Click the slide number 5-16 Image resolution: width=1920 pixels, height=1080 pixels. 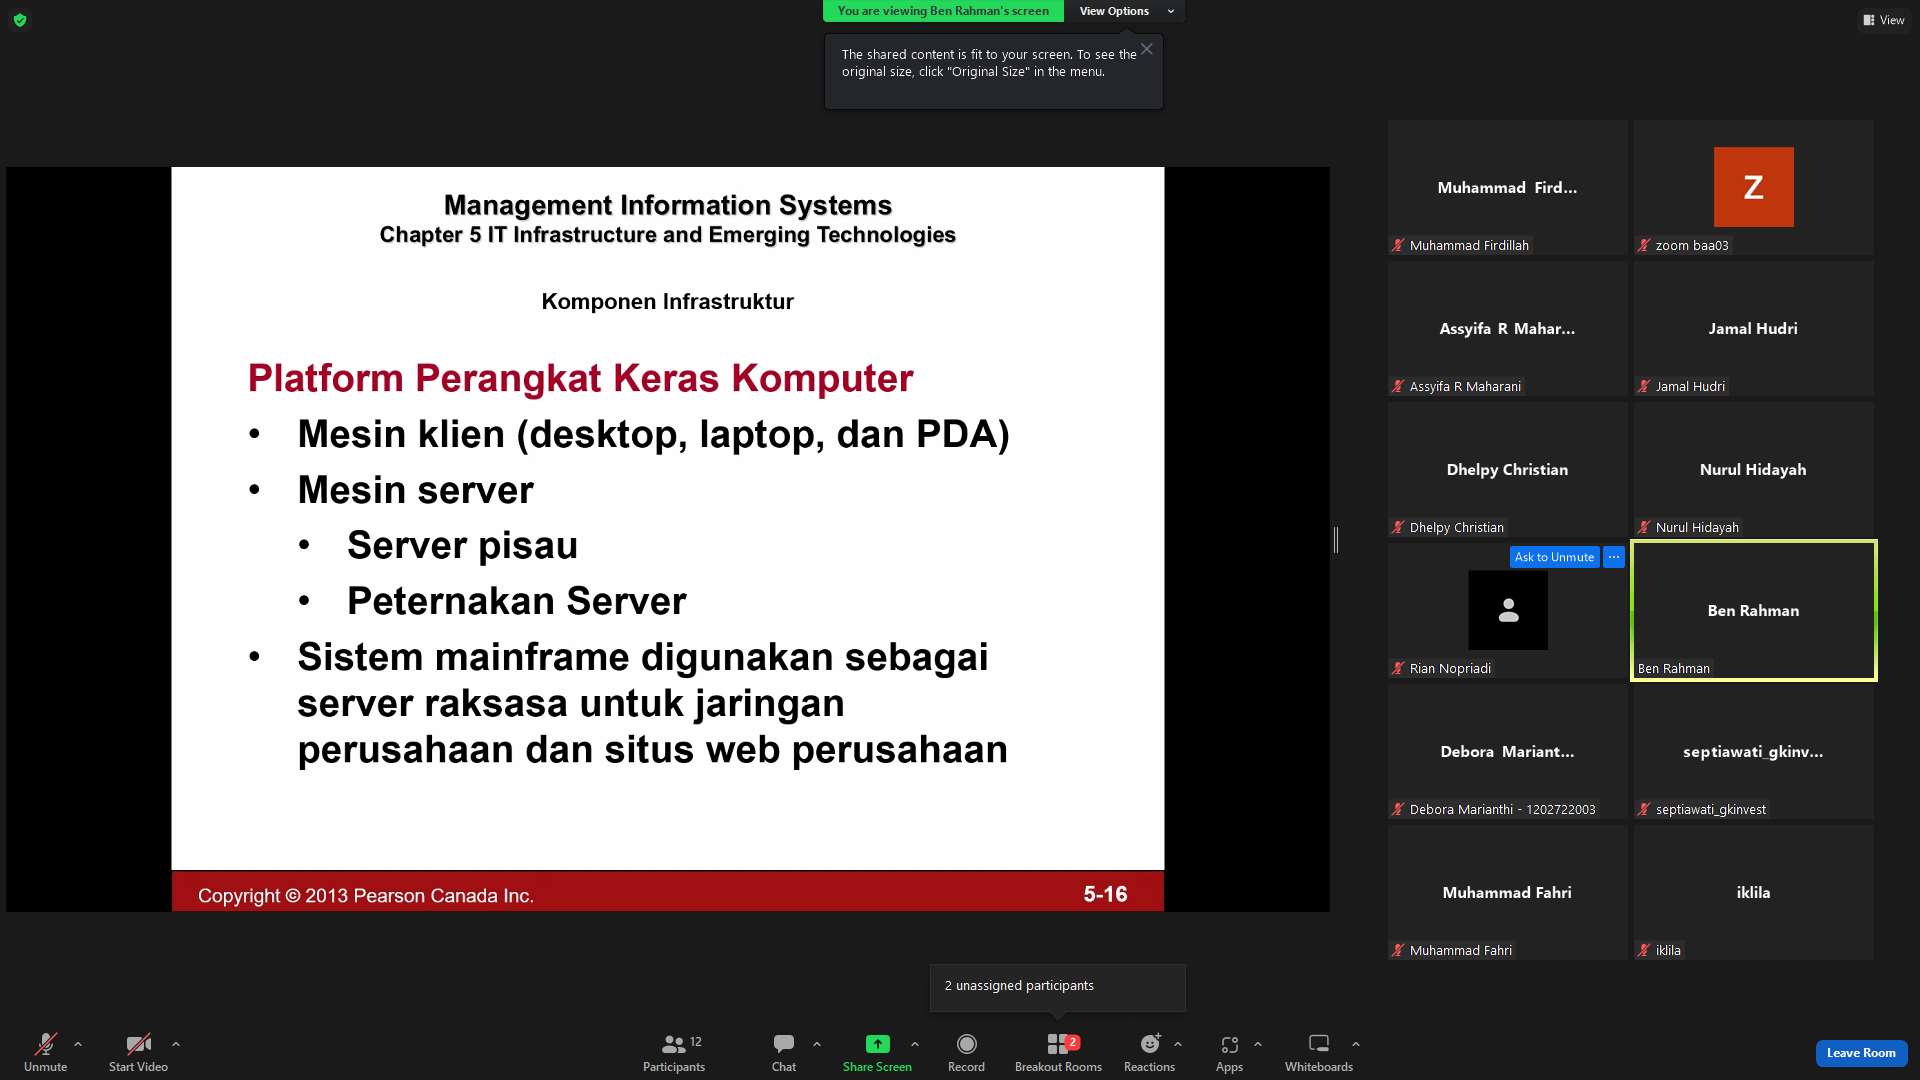[x=1105, y=894]
